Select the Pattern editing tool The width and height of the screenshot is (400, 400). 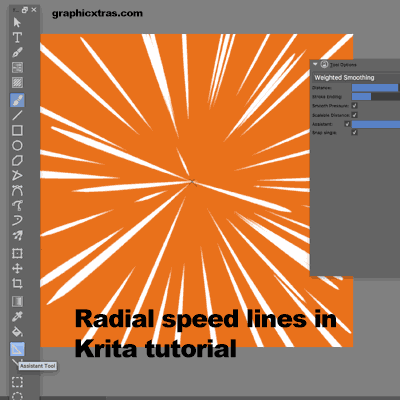coord(17,82)
